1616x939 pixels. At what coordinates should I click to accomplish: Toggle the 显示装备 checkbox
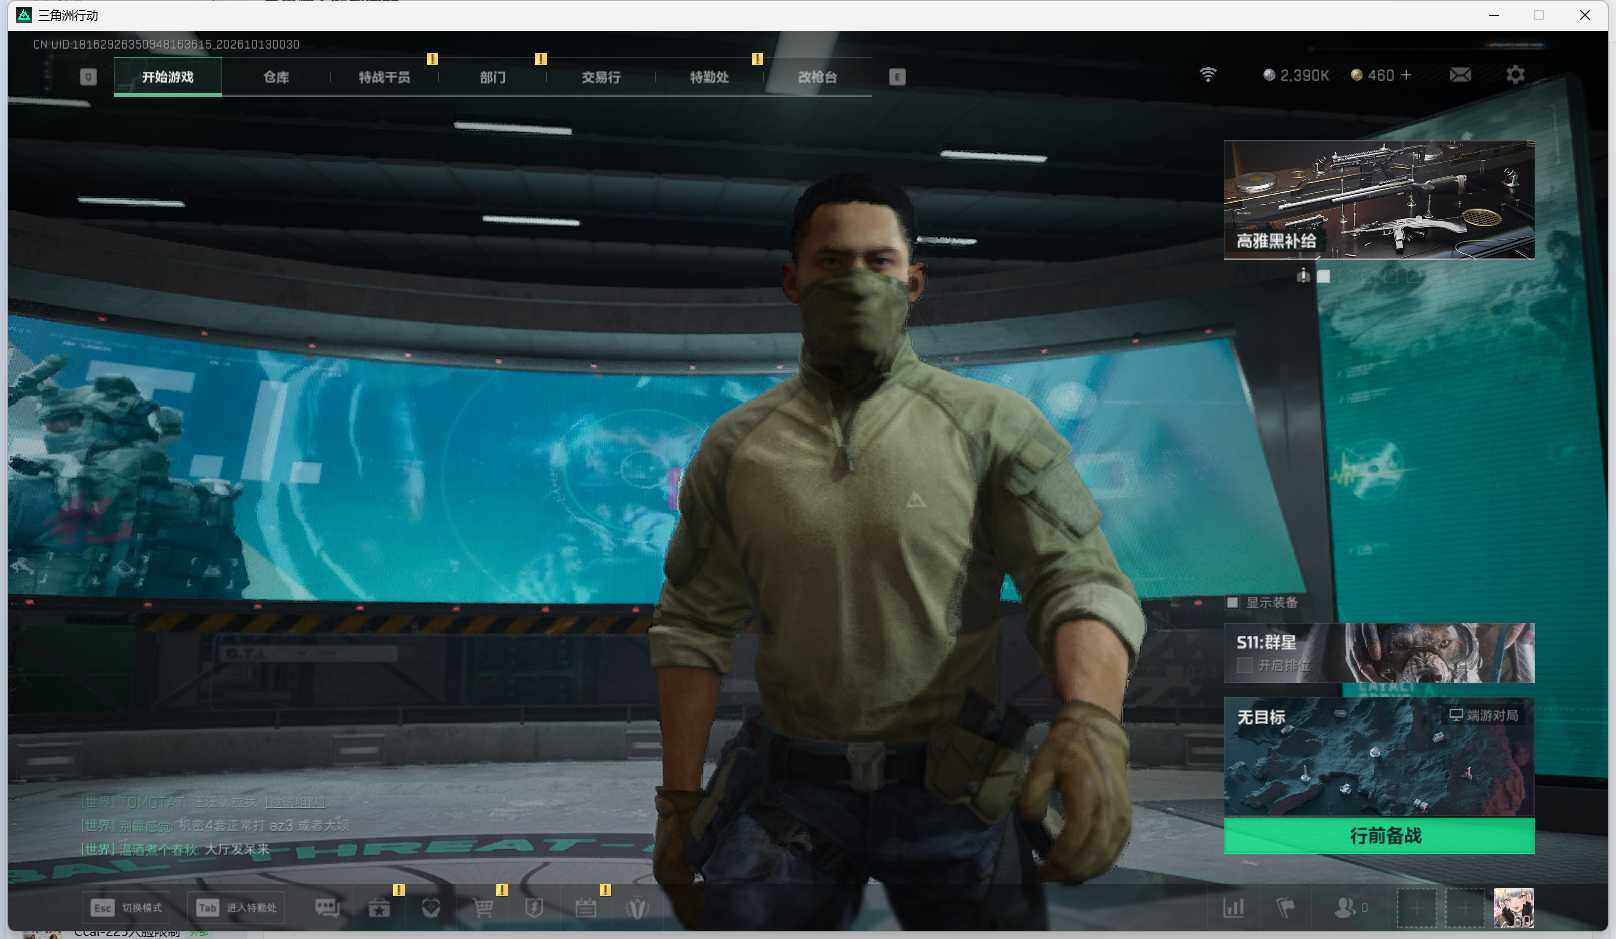[x=1232, y=602]
